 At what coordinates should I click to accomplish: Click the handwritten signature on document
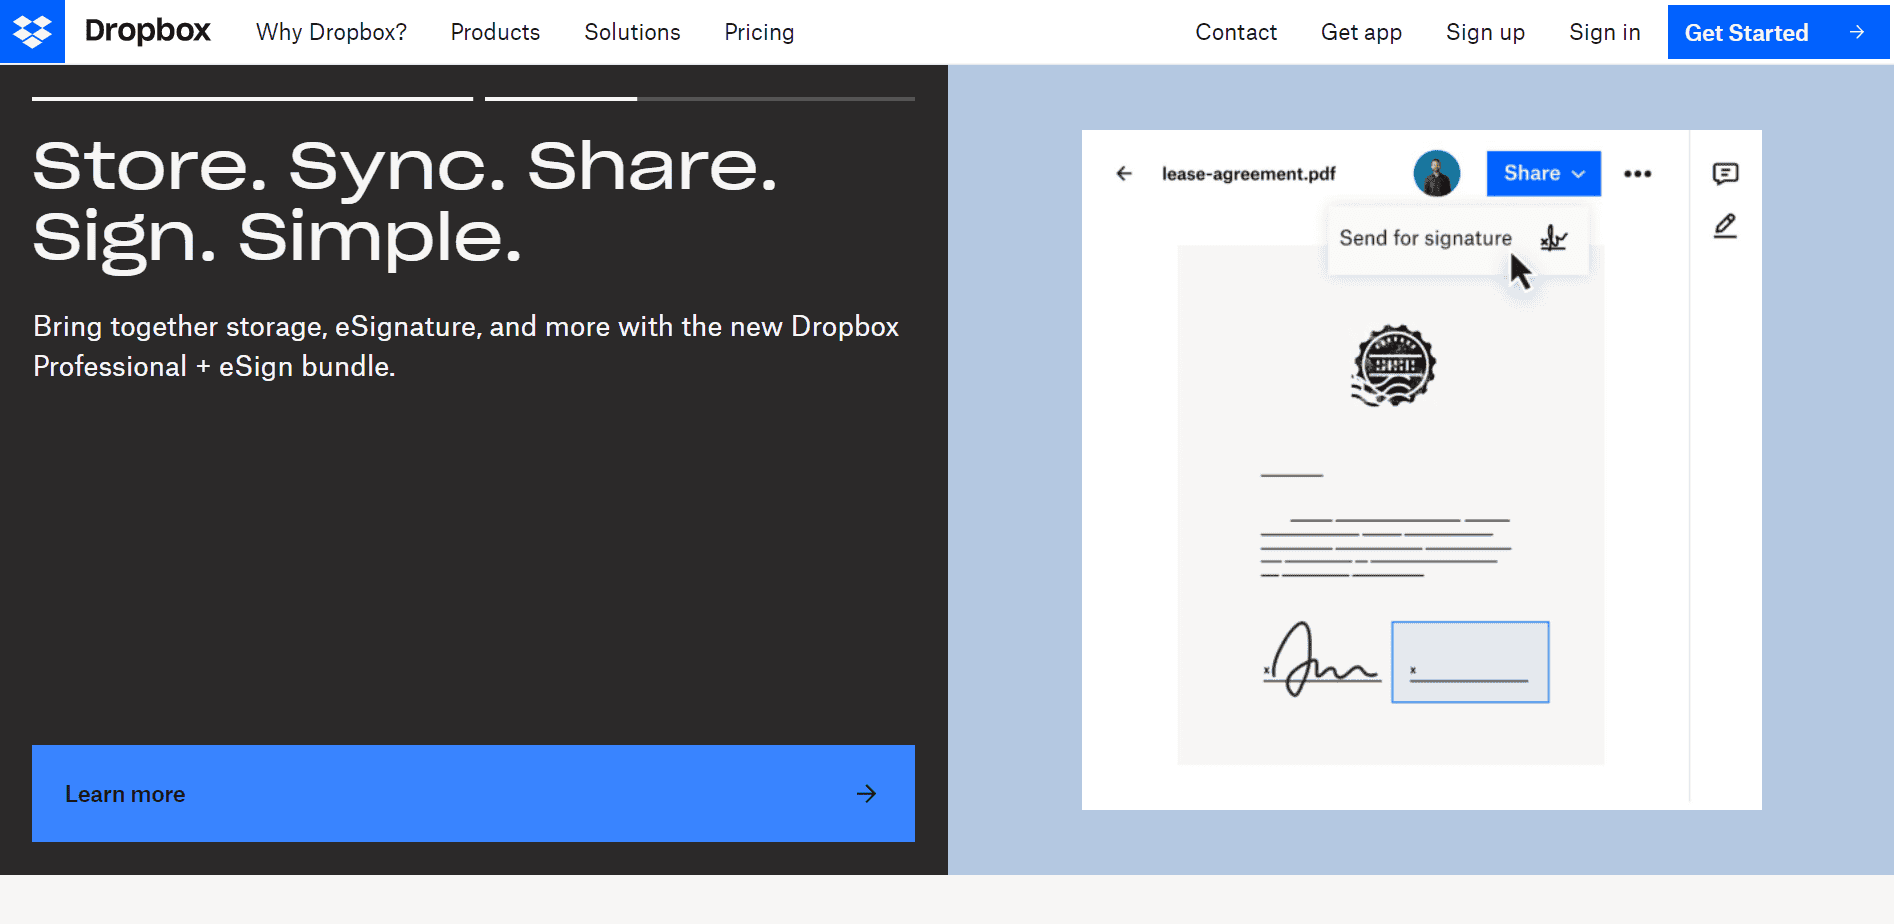tap(1321, 660)
